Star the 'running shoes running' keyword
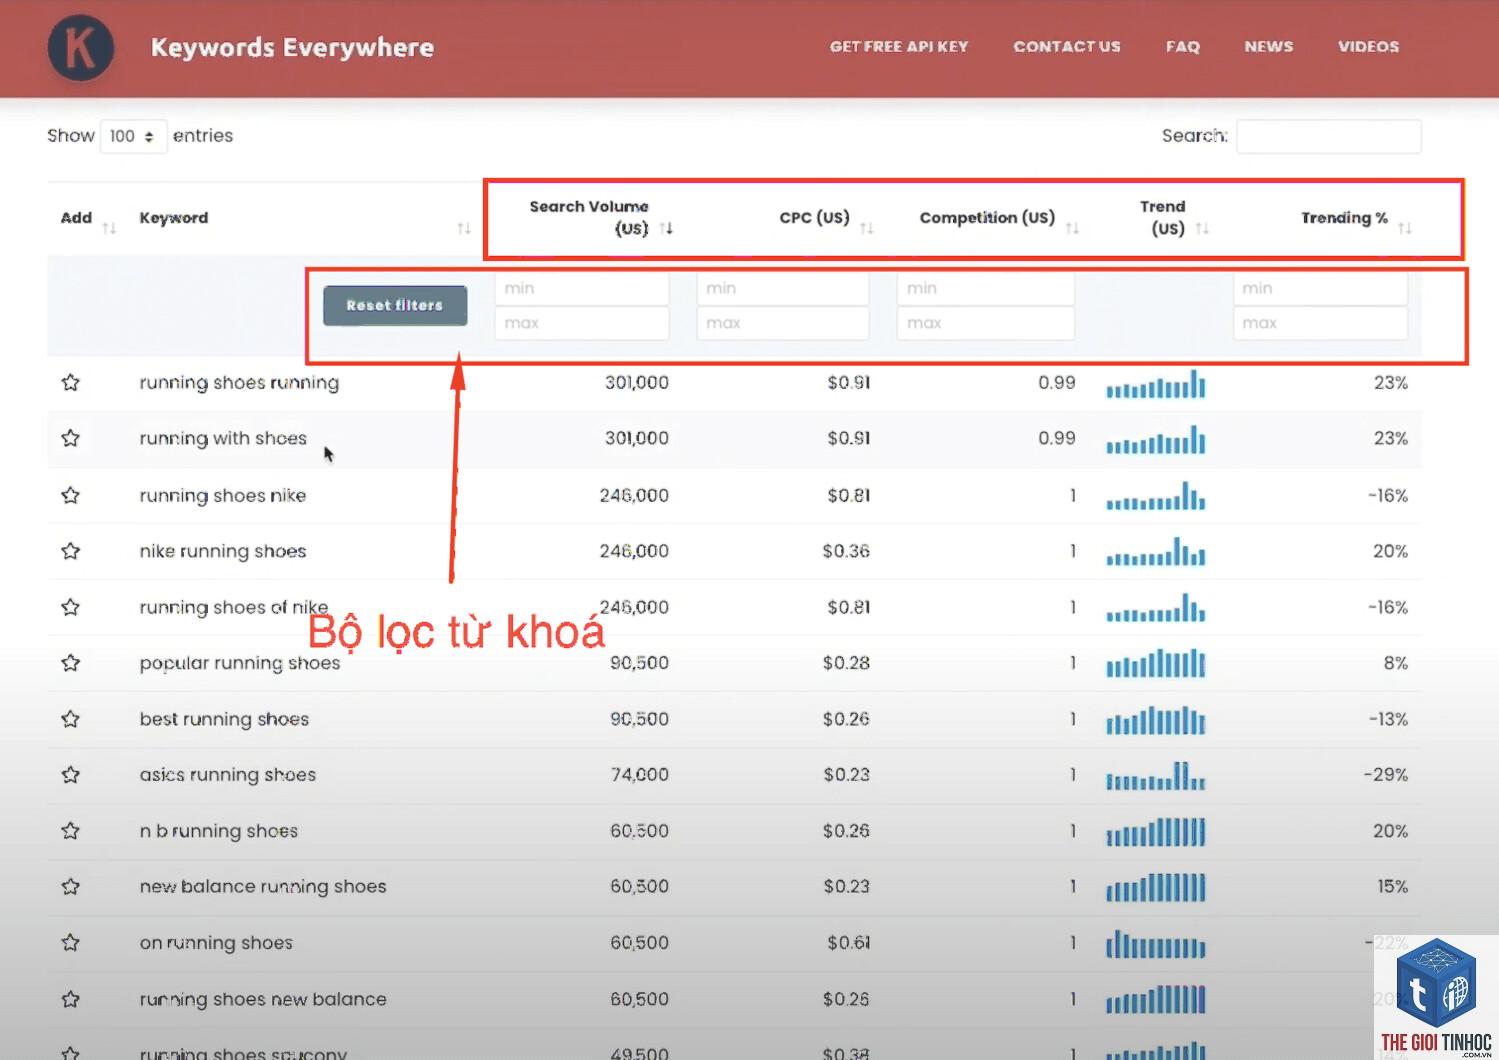Viewport: 1499px width, 1060px height. [x=70, y=382]
